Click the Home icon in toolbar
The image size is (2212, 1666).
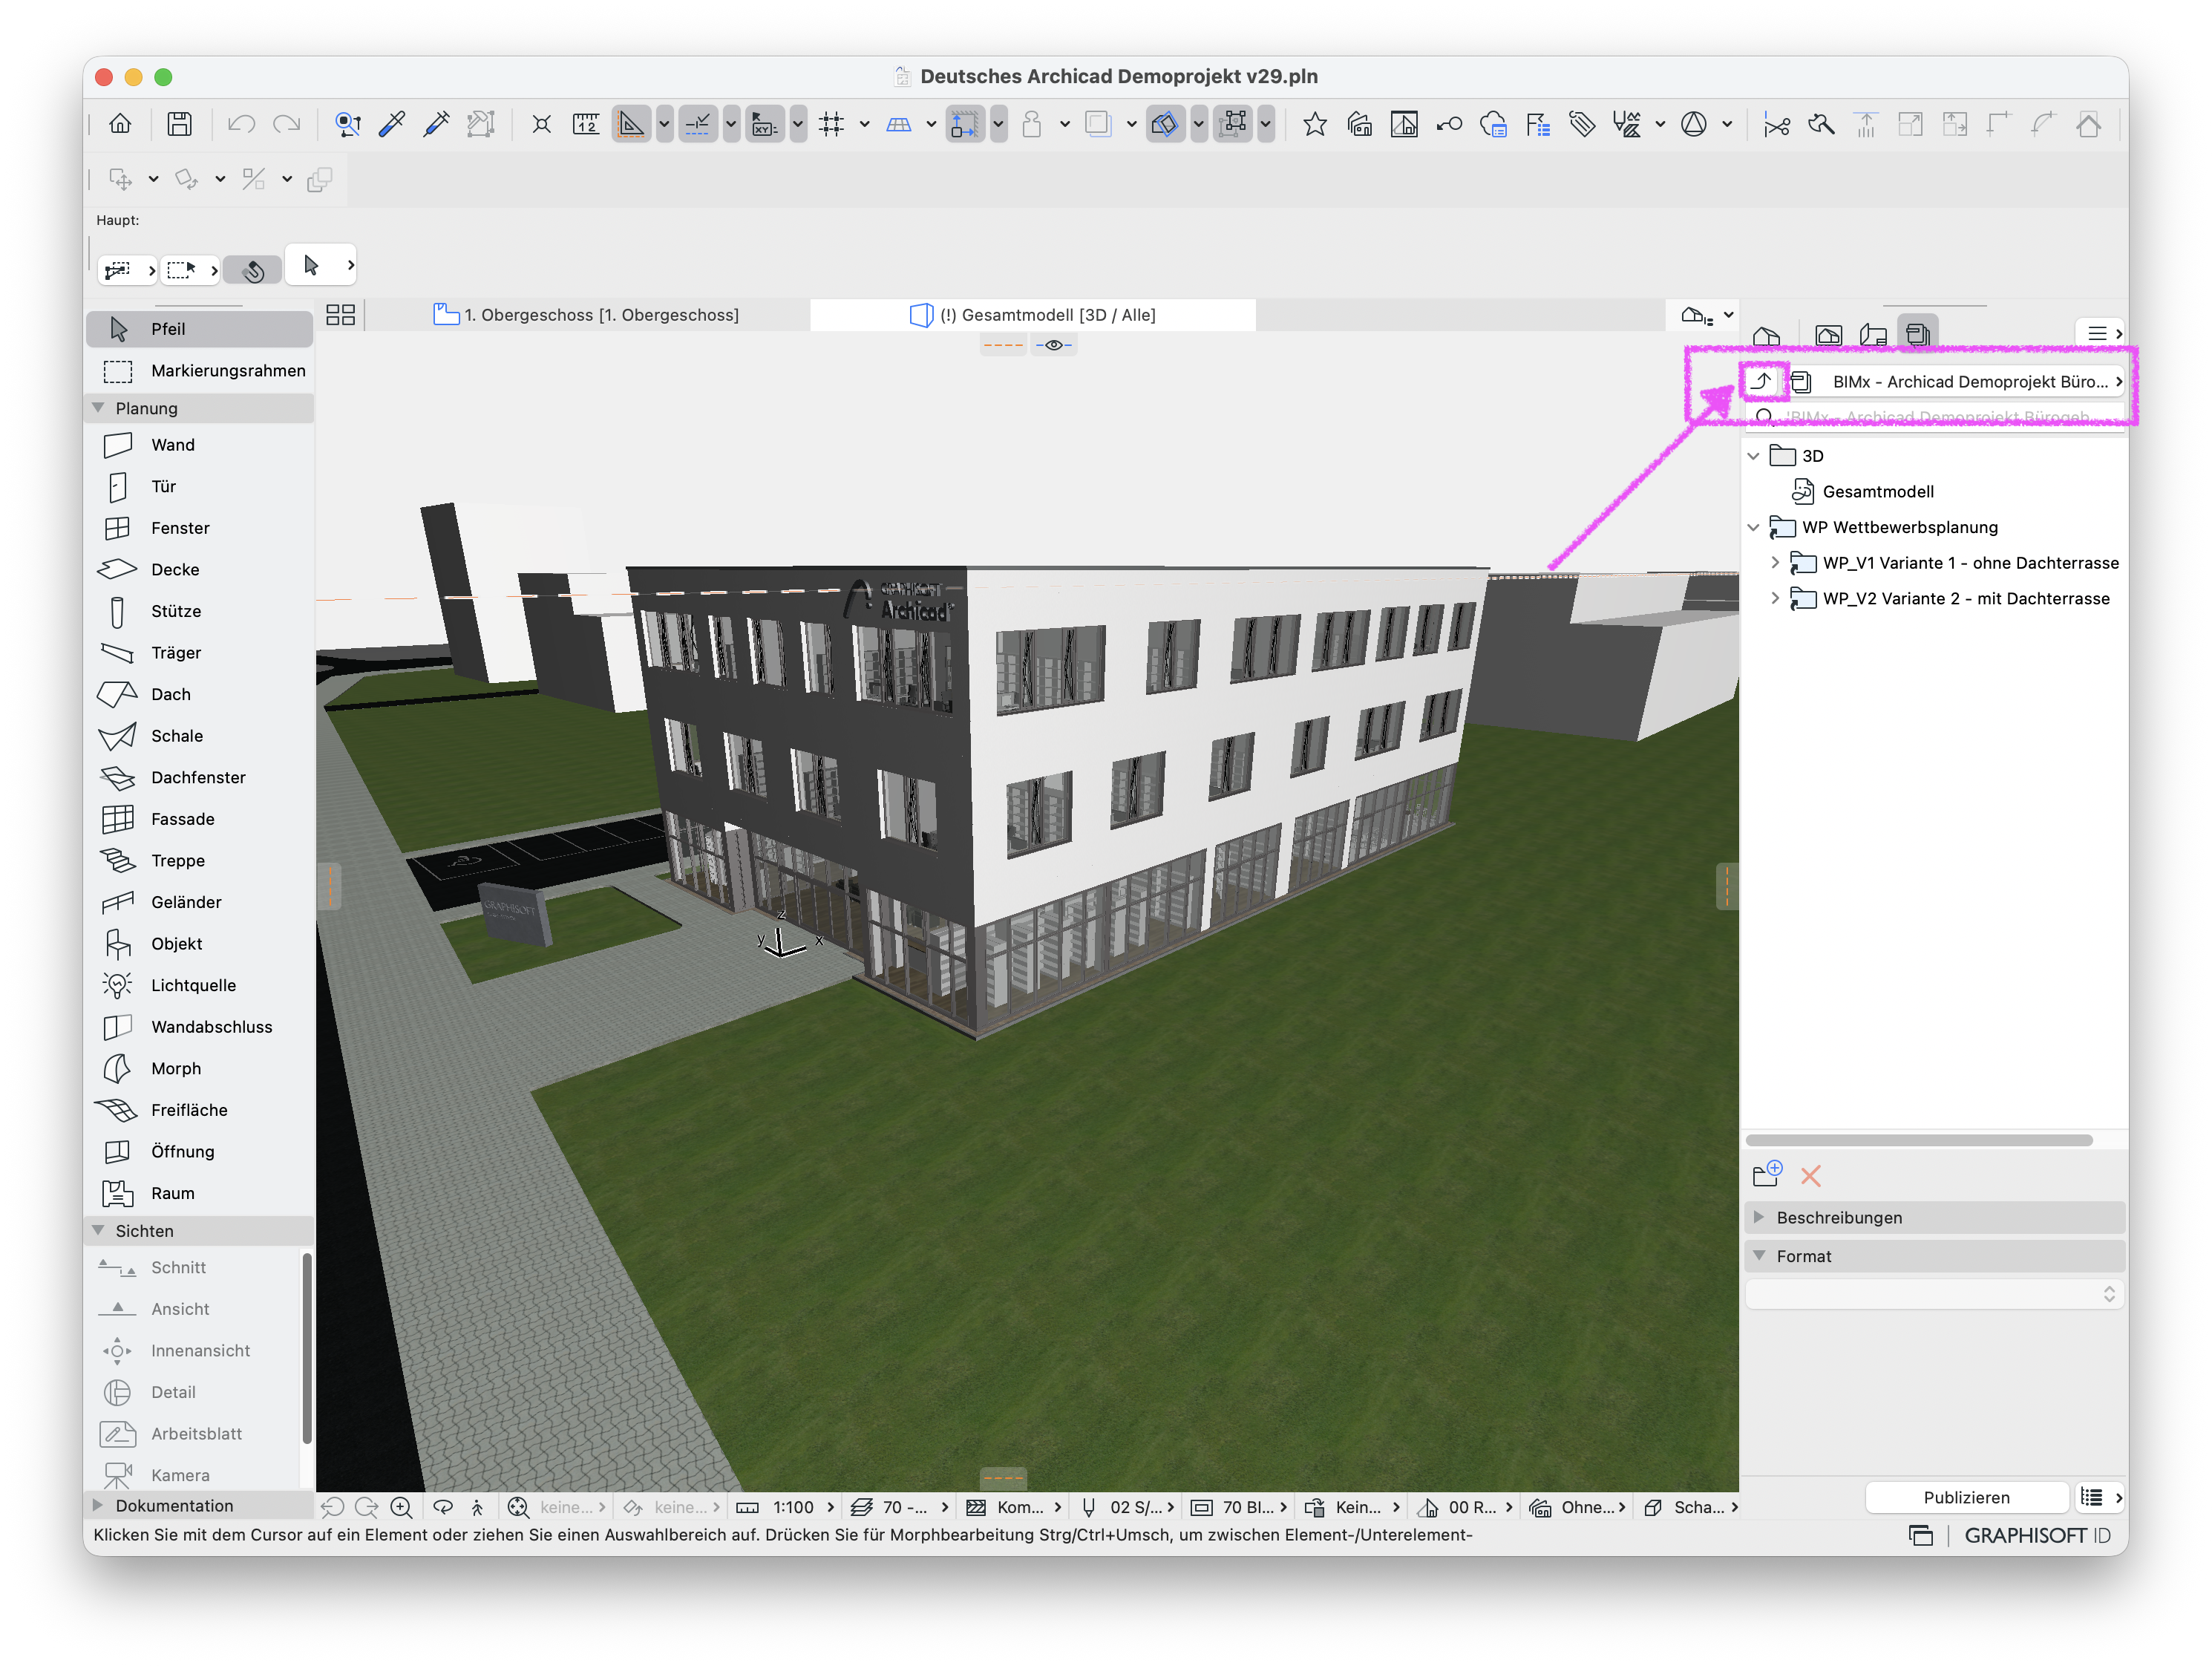pos(120,124)
